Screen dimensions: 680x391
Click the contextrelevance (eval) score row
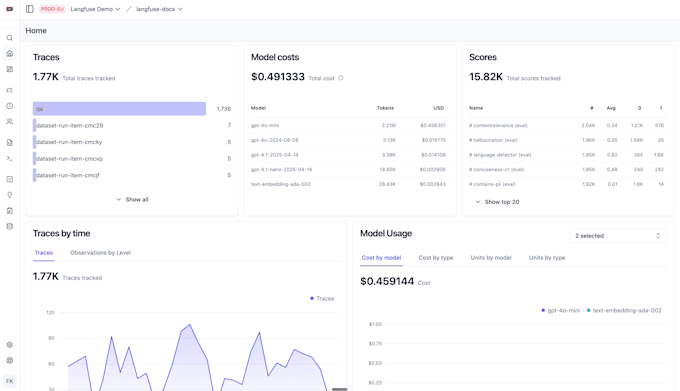(568, 125)
